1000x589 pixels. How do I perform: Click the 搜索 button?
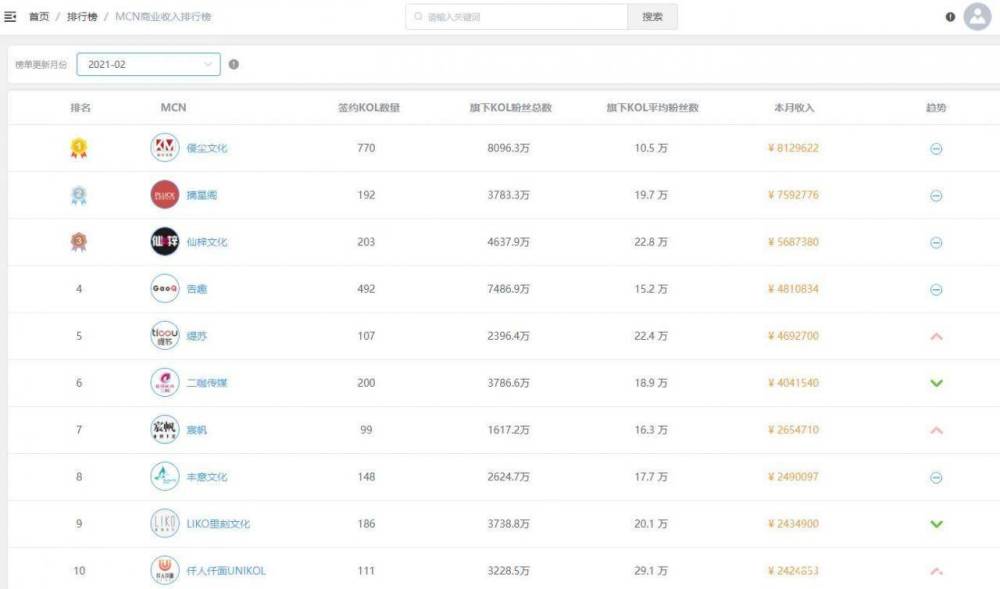[652, 17]
